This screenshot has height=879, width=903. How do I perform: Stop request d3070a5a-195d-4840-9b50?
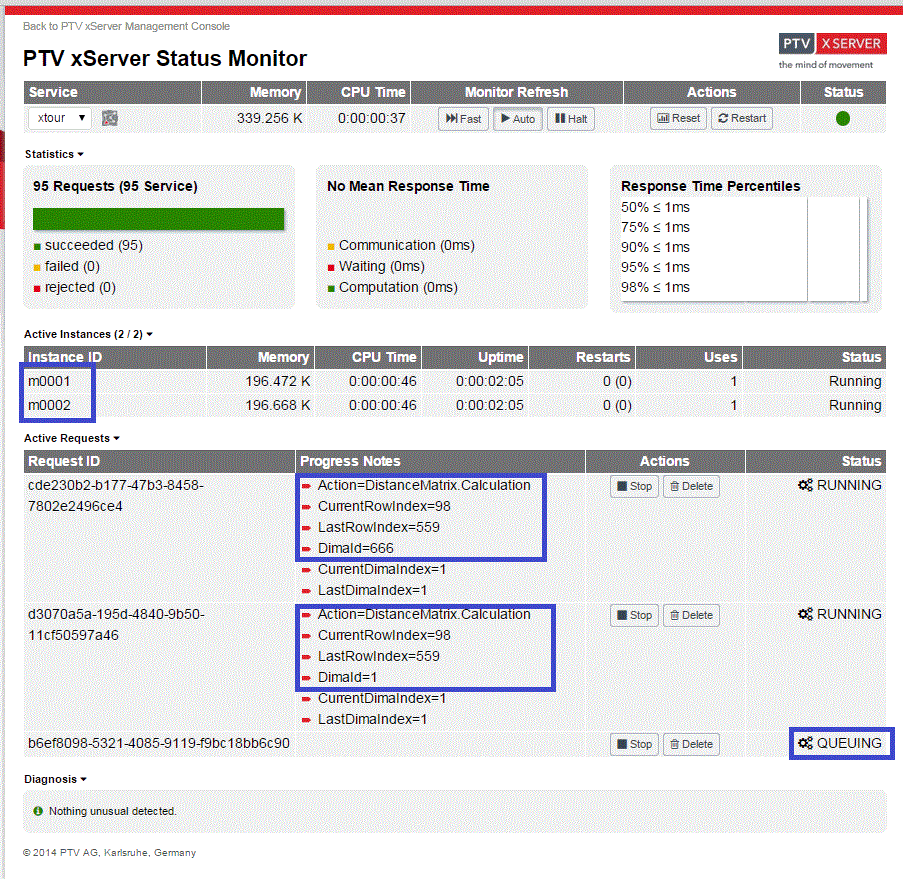634,616
